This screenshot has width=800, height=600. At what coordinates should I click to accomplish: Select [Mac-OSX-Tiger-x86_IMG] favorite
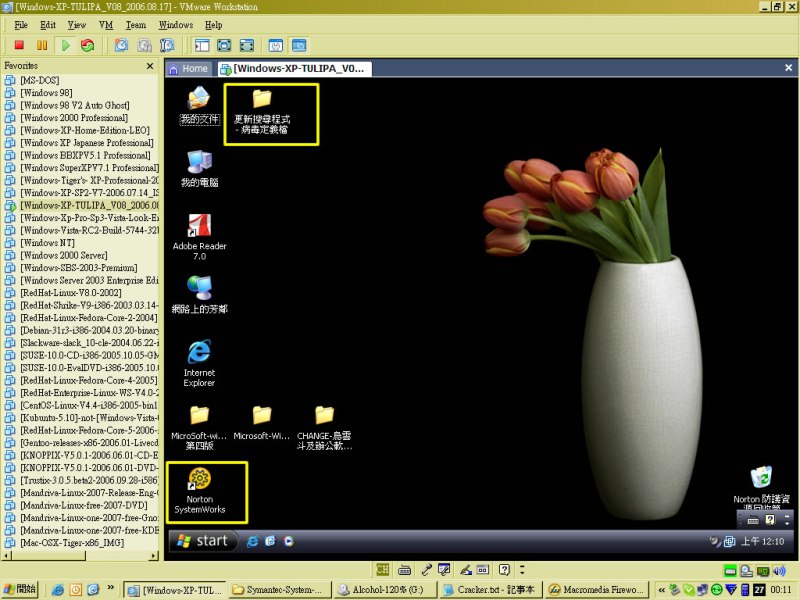72,542
